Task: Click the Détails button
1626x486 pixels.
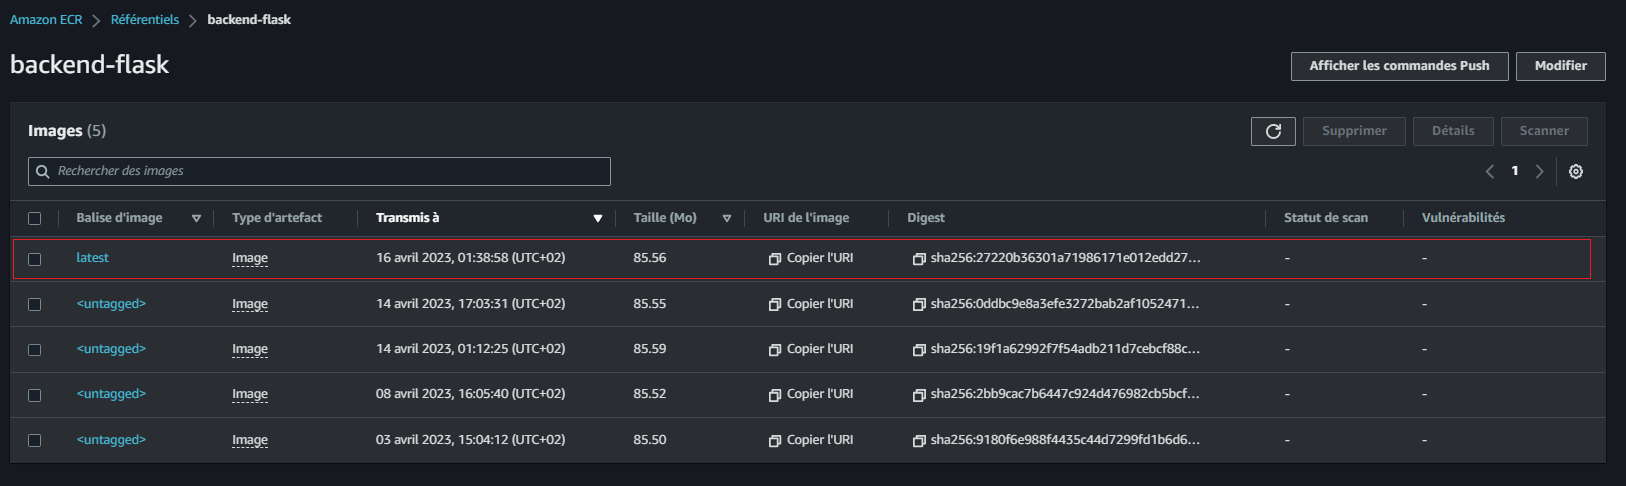Action: tap(1453, 131)
